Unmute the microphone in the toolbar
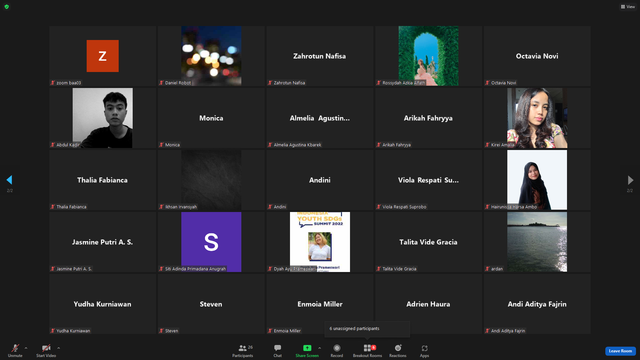Viewport: 640px width, 360px height. point(15,350)
